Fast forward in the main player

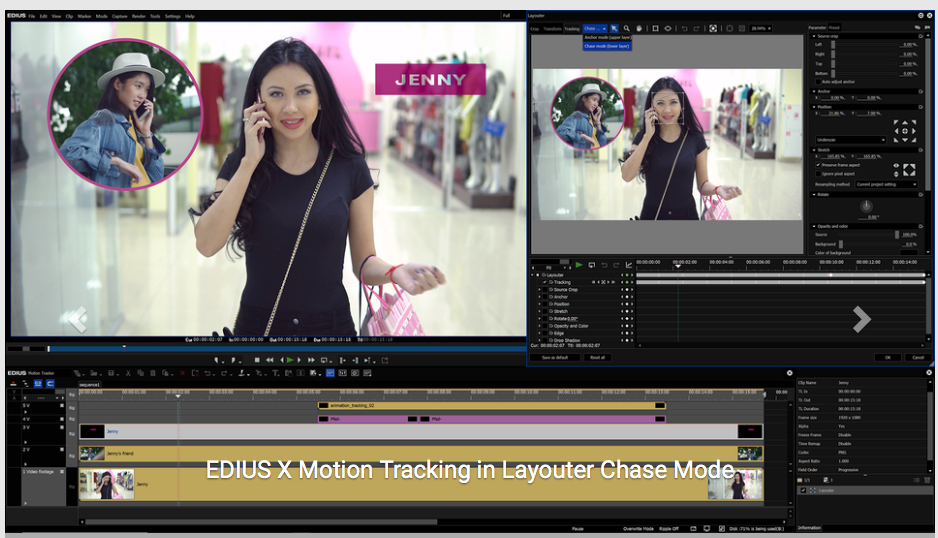311,360
